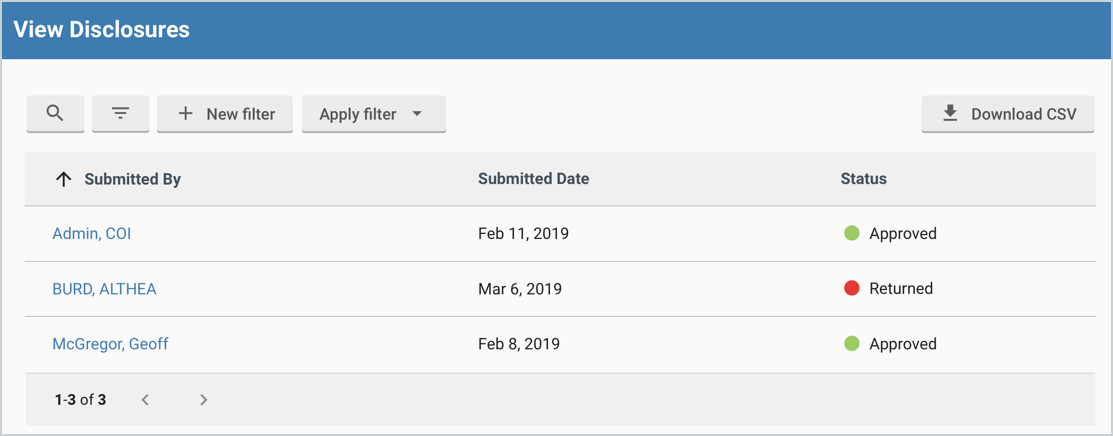Click the Feb 8, 2019 date cell
1113x436 pixels.
pyautogui.click(x=518, y=344)
